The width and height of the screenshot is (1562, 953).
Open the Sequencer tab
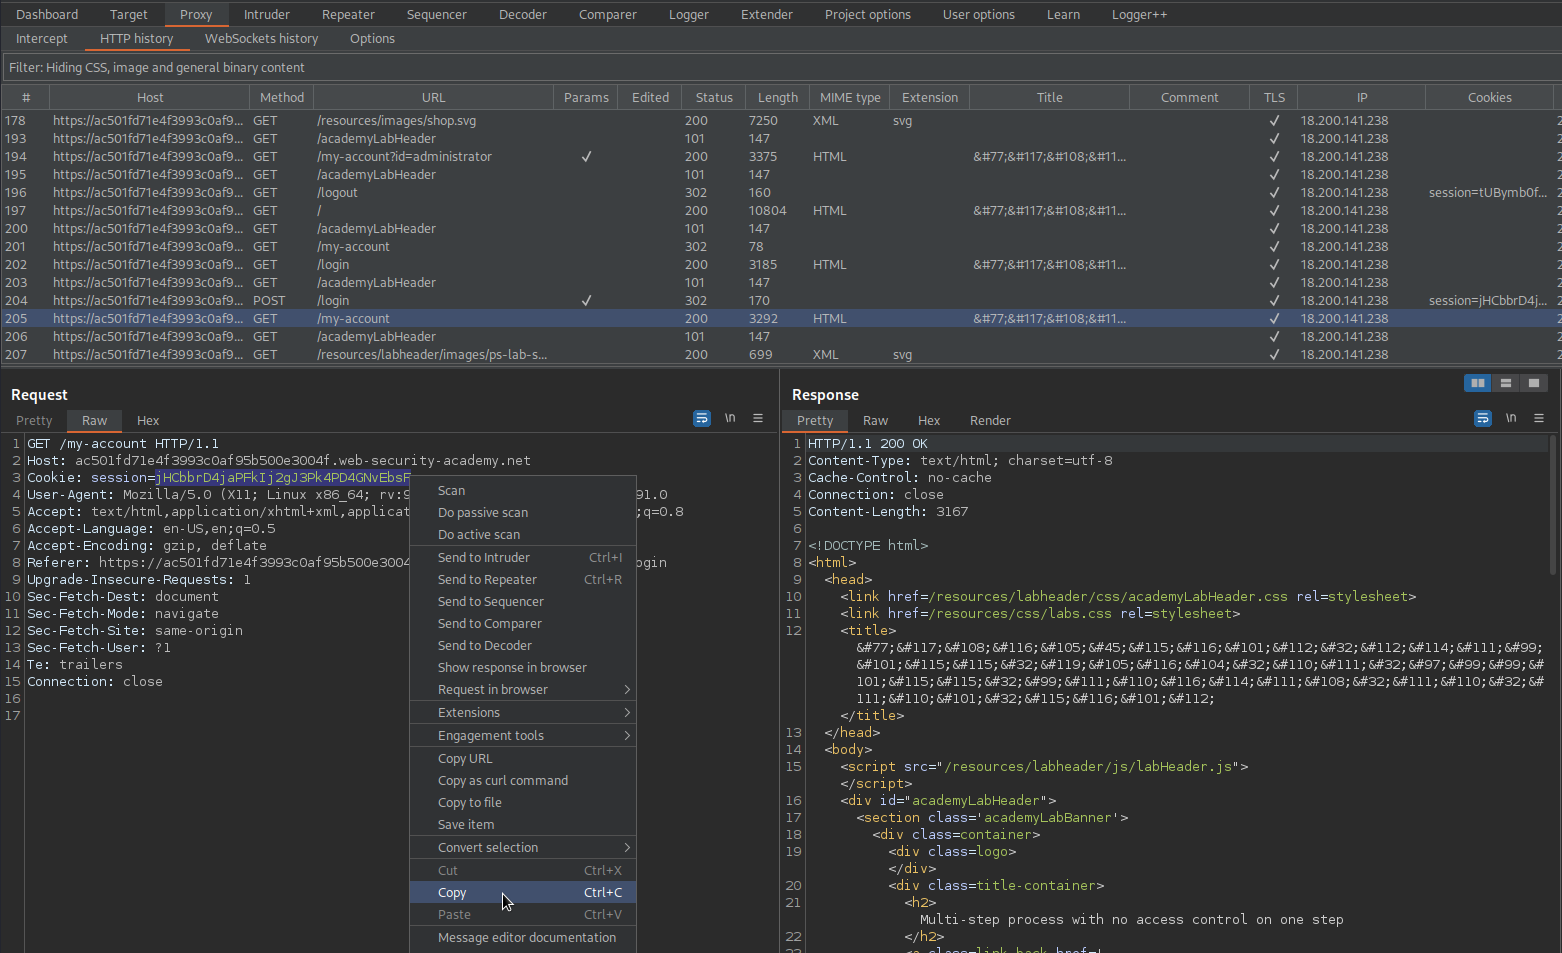click(x=437, y=14)
